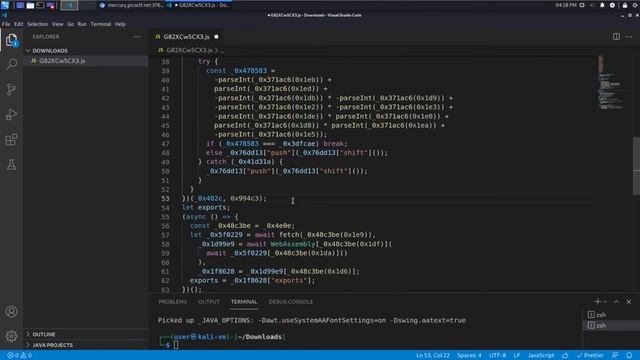
Task: Open the Go menu
Action: coord(71,24)
